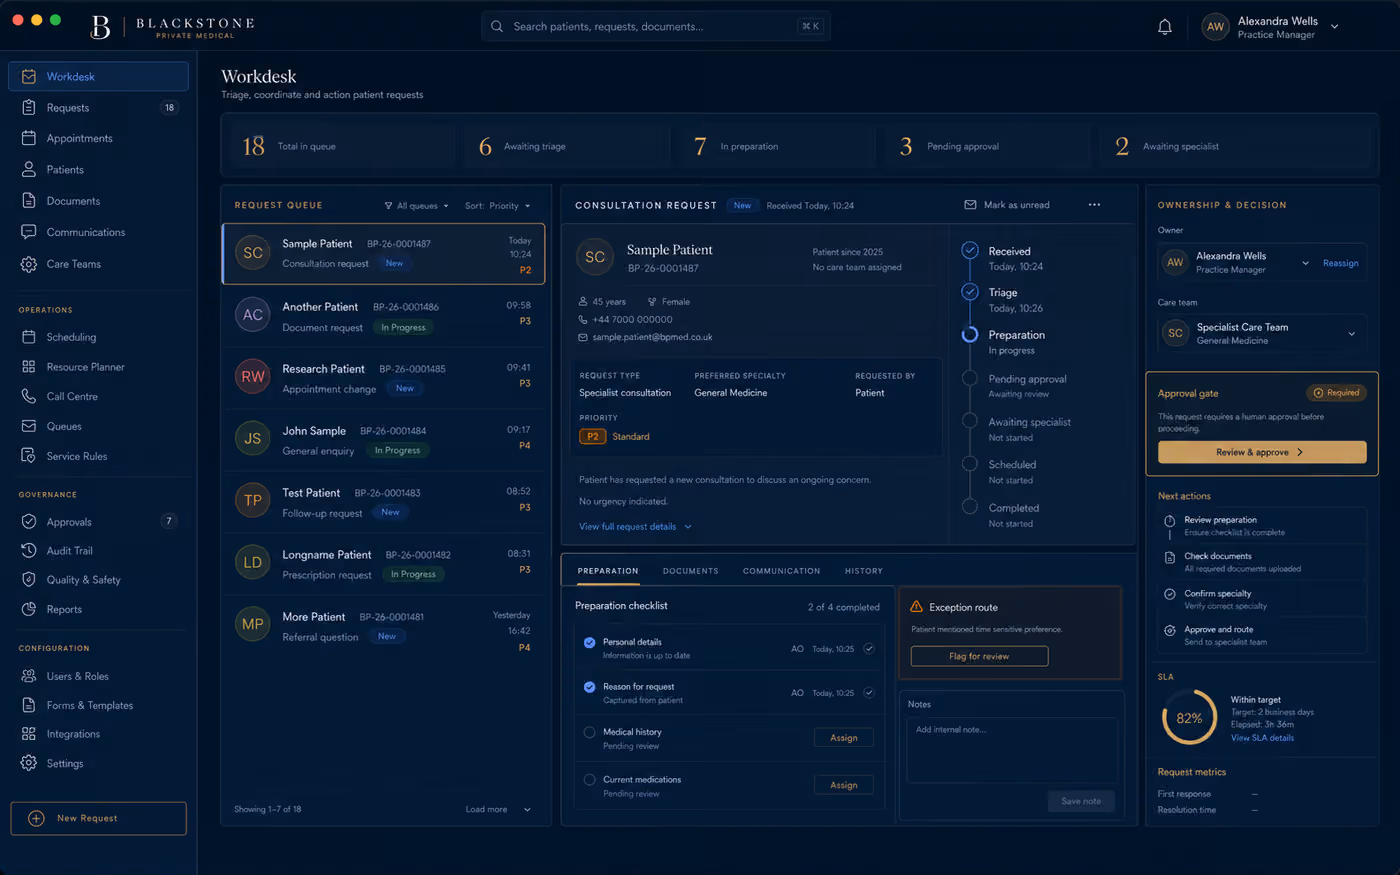Click the Workdesk sidebar icon
1400x875 pixels.
click(29, 76)
